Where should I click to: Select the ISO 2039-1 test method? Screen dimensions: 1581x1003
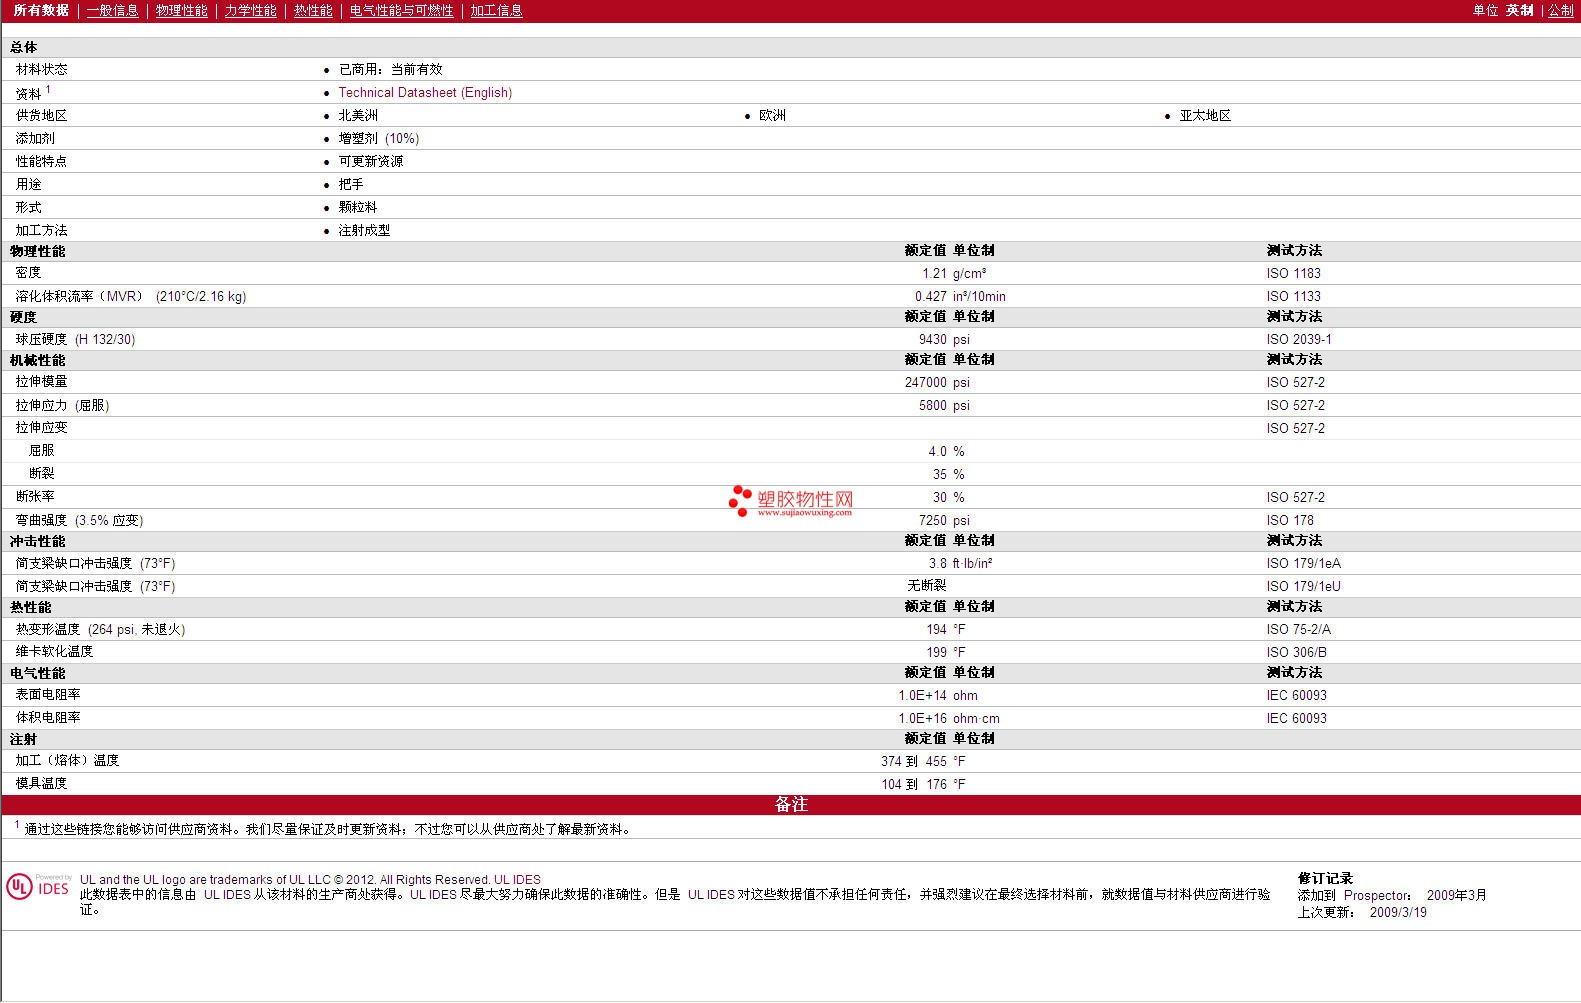pos(1299,339)
